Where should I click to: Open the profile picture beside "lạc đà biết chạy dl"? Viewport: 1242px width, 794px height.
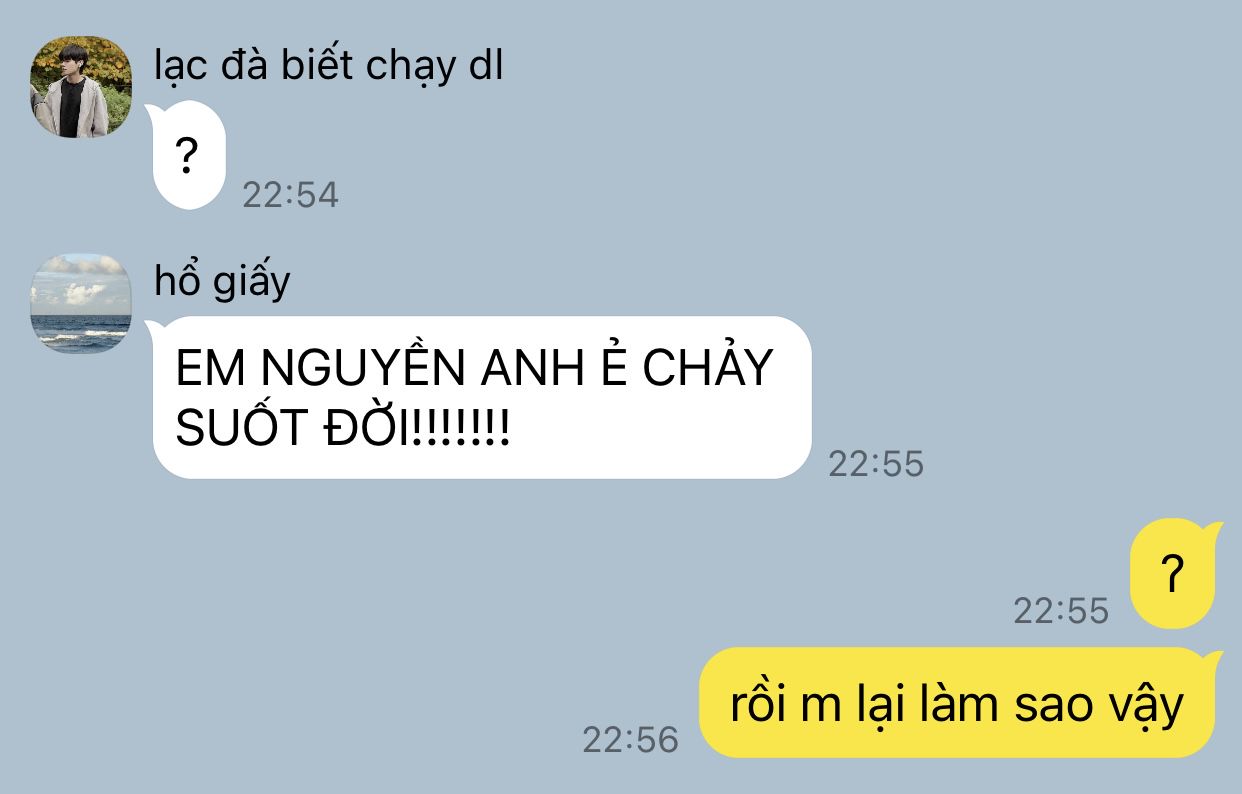[x=80, y=87]
